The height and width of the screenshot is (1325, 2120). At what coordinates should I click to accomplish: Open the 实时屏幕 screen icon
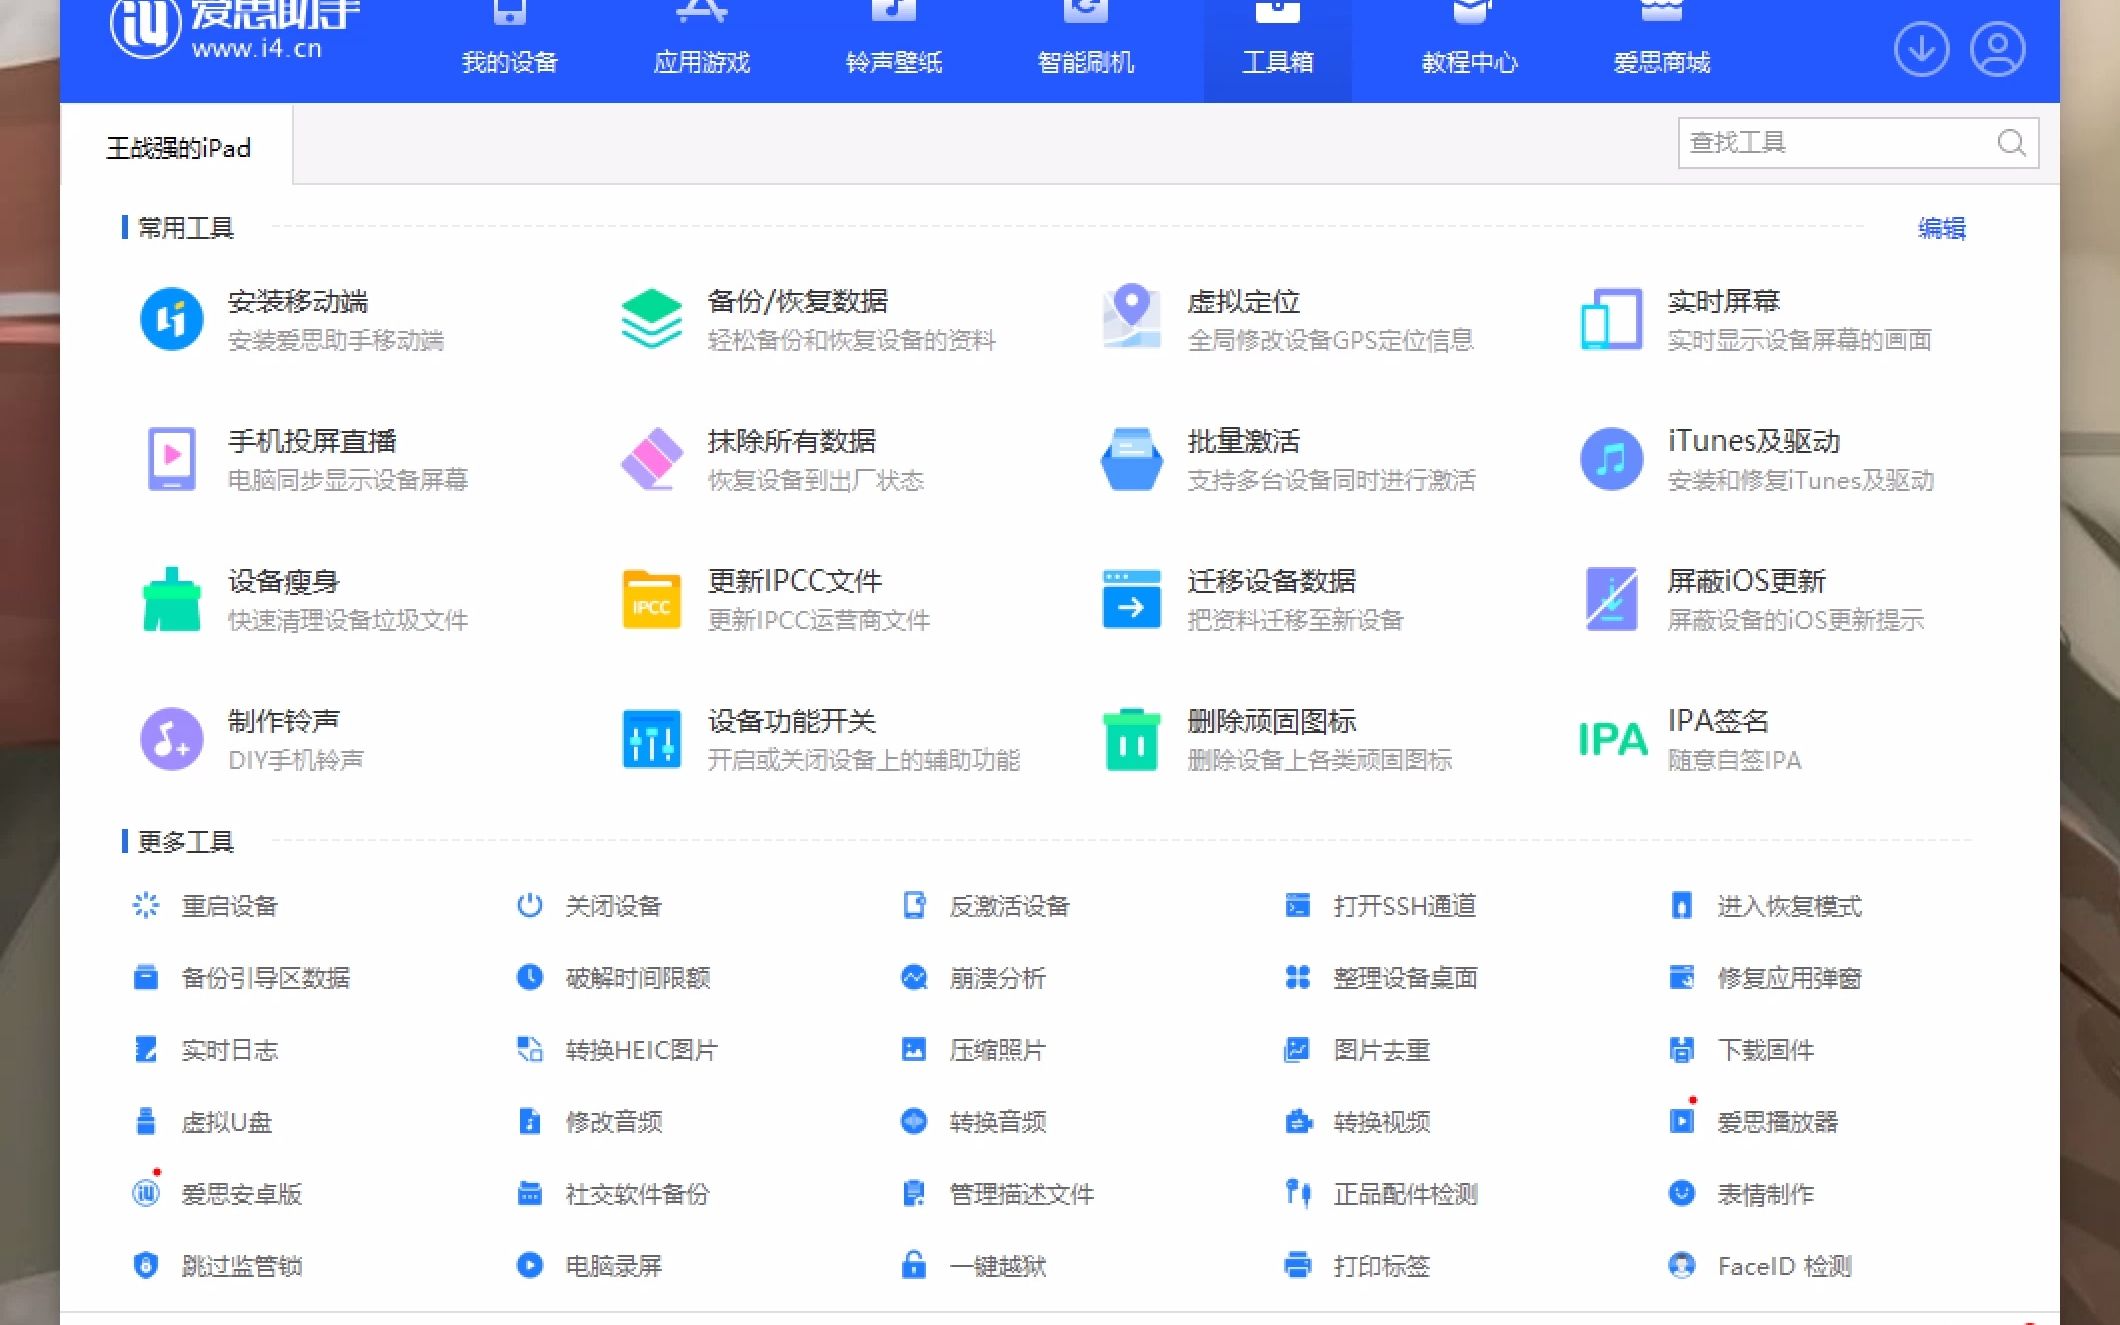pos(1611,320)
